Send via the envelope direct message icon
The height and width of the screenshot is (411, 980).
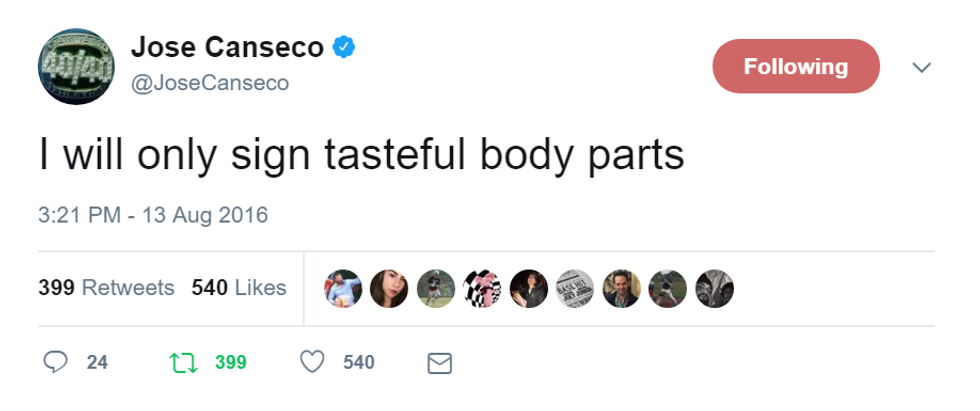point(440,363)
